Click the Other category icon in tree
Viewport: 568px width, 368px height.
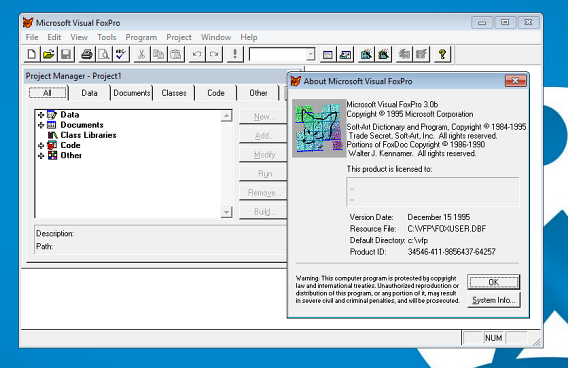point(53,155)
